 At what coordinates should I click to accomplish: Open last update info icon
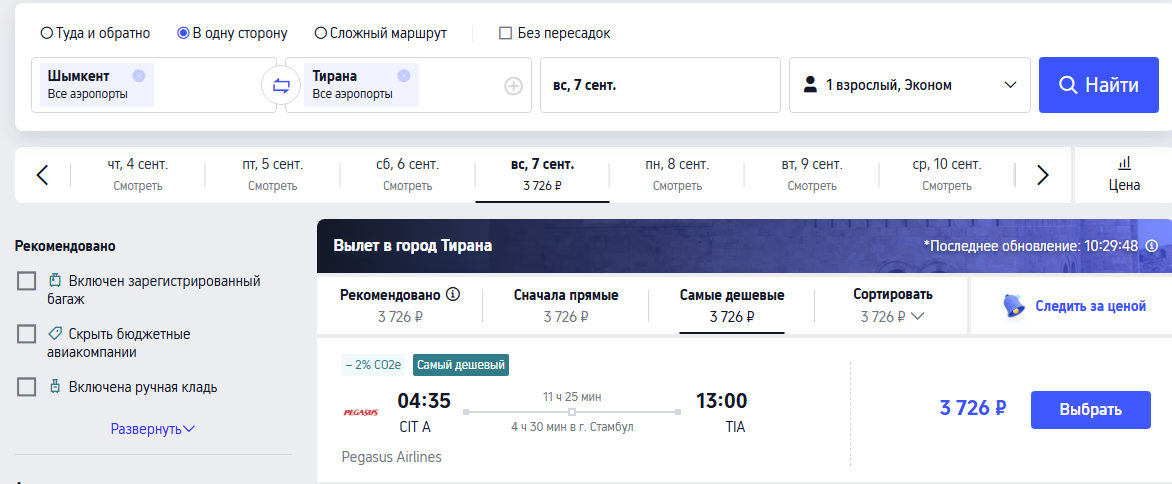[1152, 246]
